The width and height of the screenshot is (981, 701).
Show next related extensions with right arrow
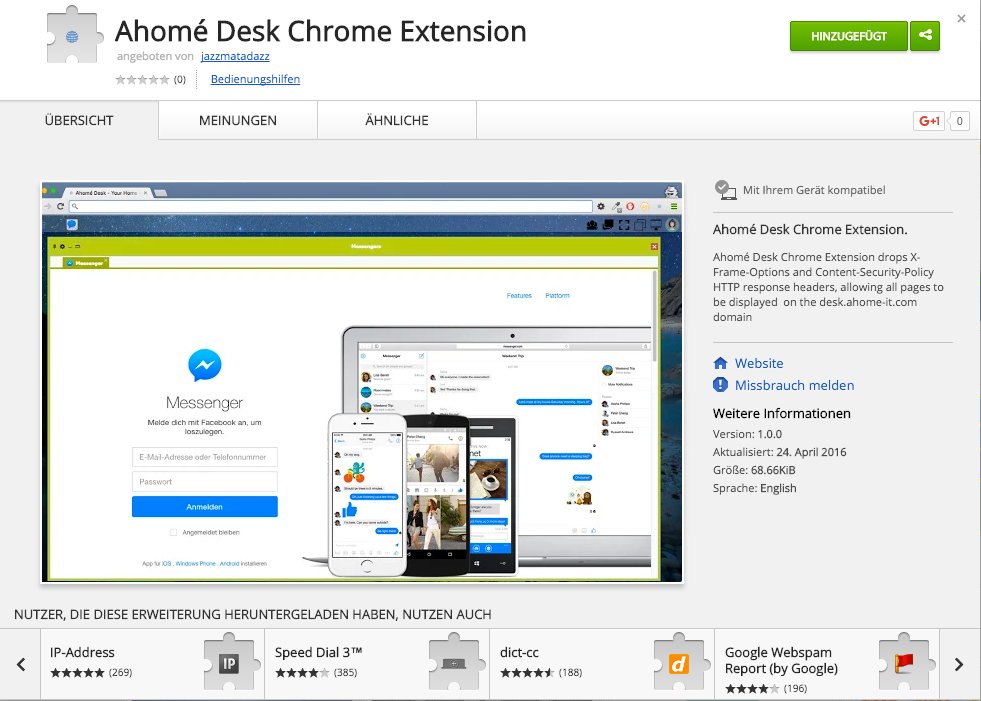pyautogui.click(x=959, y=664)
